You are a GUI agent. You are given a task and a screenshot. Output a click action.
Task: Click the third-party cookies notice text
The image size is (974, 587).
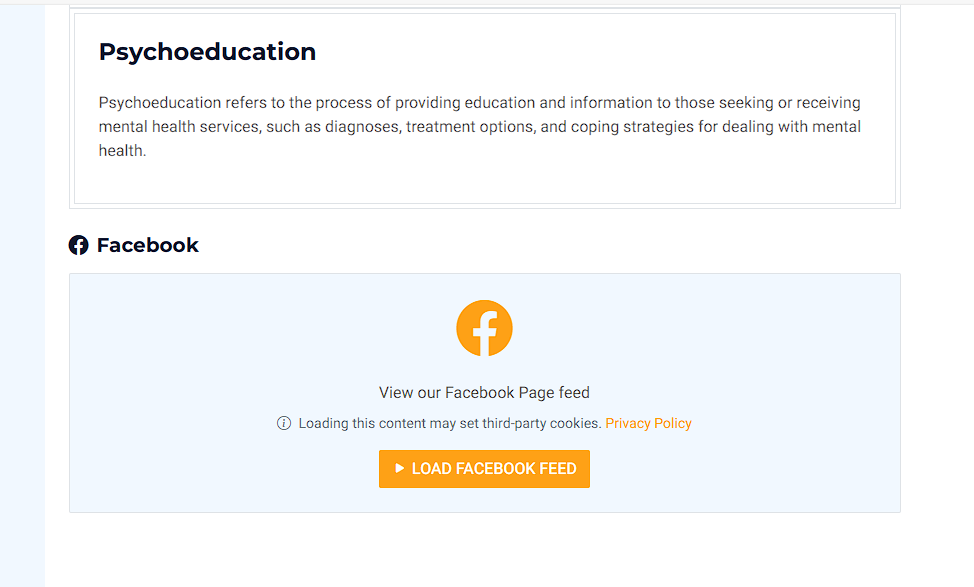click(450, 423)
